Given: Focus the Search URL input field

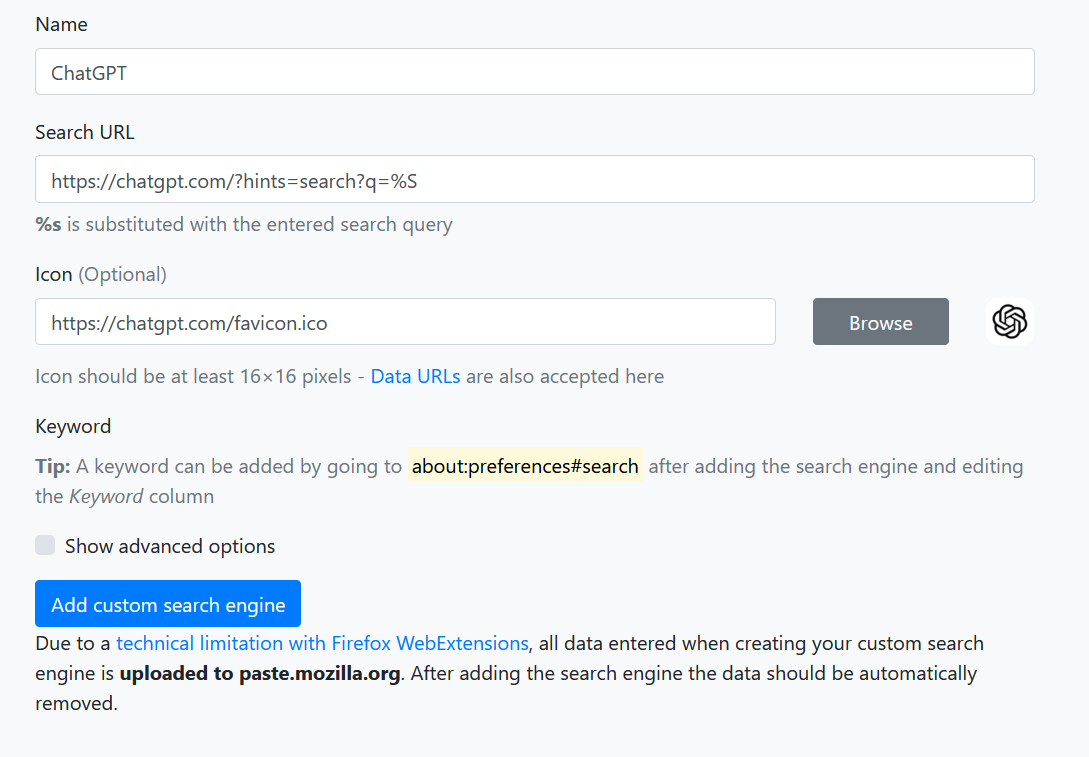Looking at the screenshot, I should tap(534, 181).
